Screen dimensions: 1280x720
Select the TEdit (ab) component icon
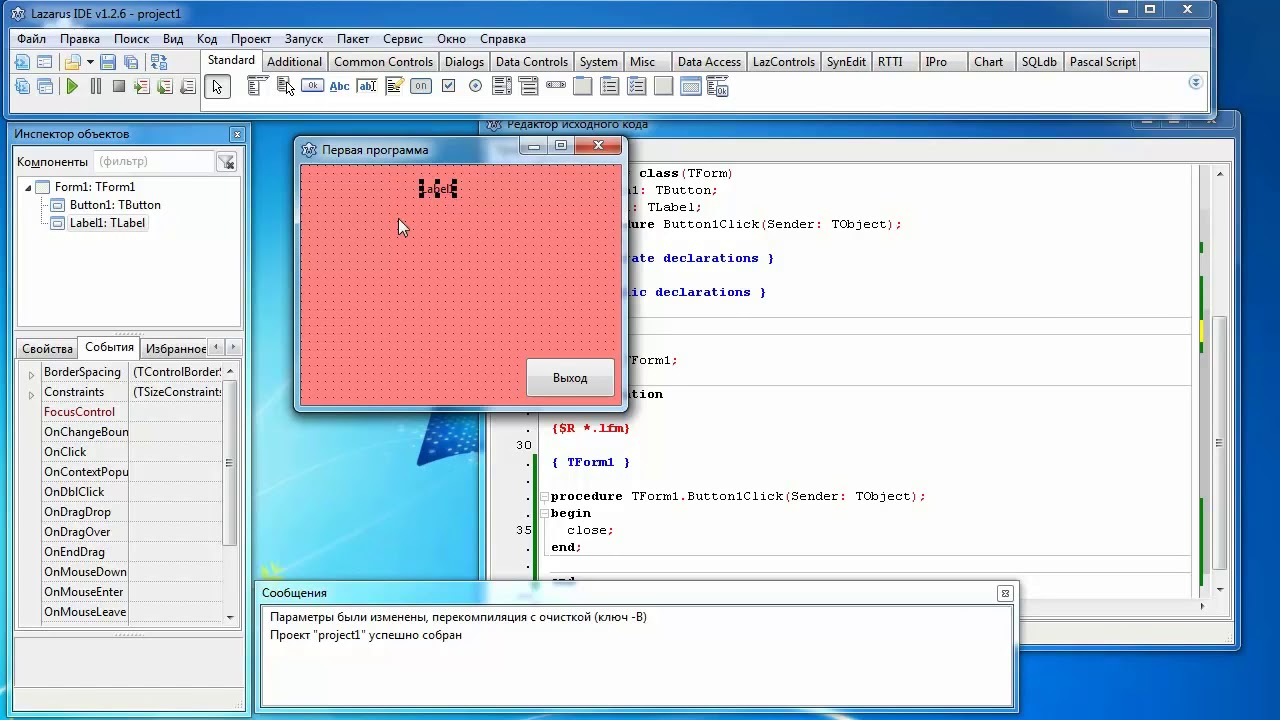367,86
